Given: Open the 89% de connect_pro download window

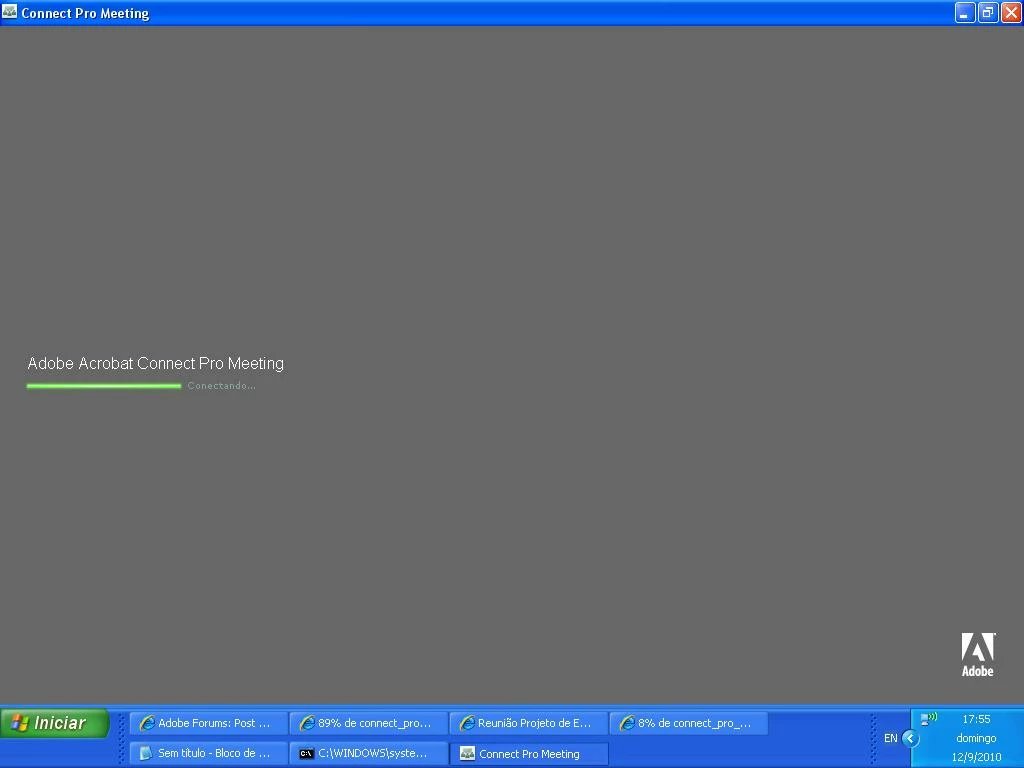Looking at the screenshot, I should (369, 723).
